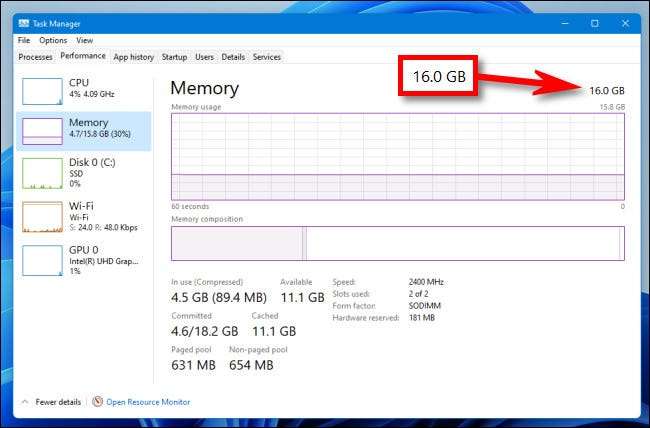This screenshot has height=428, width=650.
Task: Switch to the Processes tab
Action: [36, 57]
